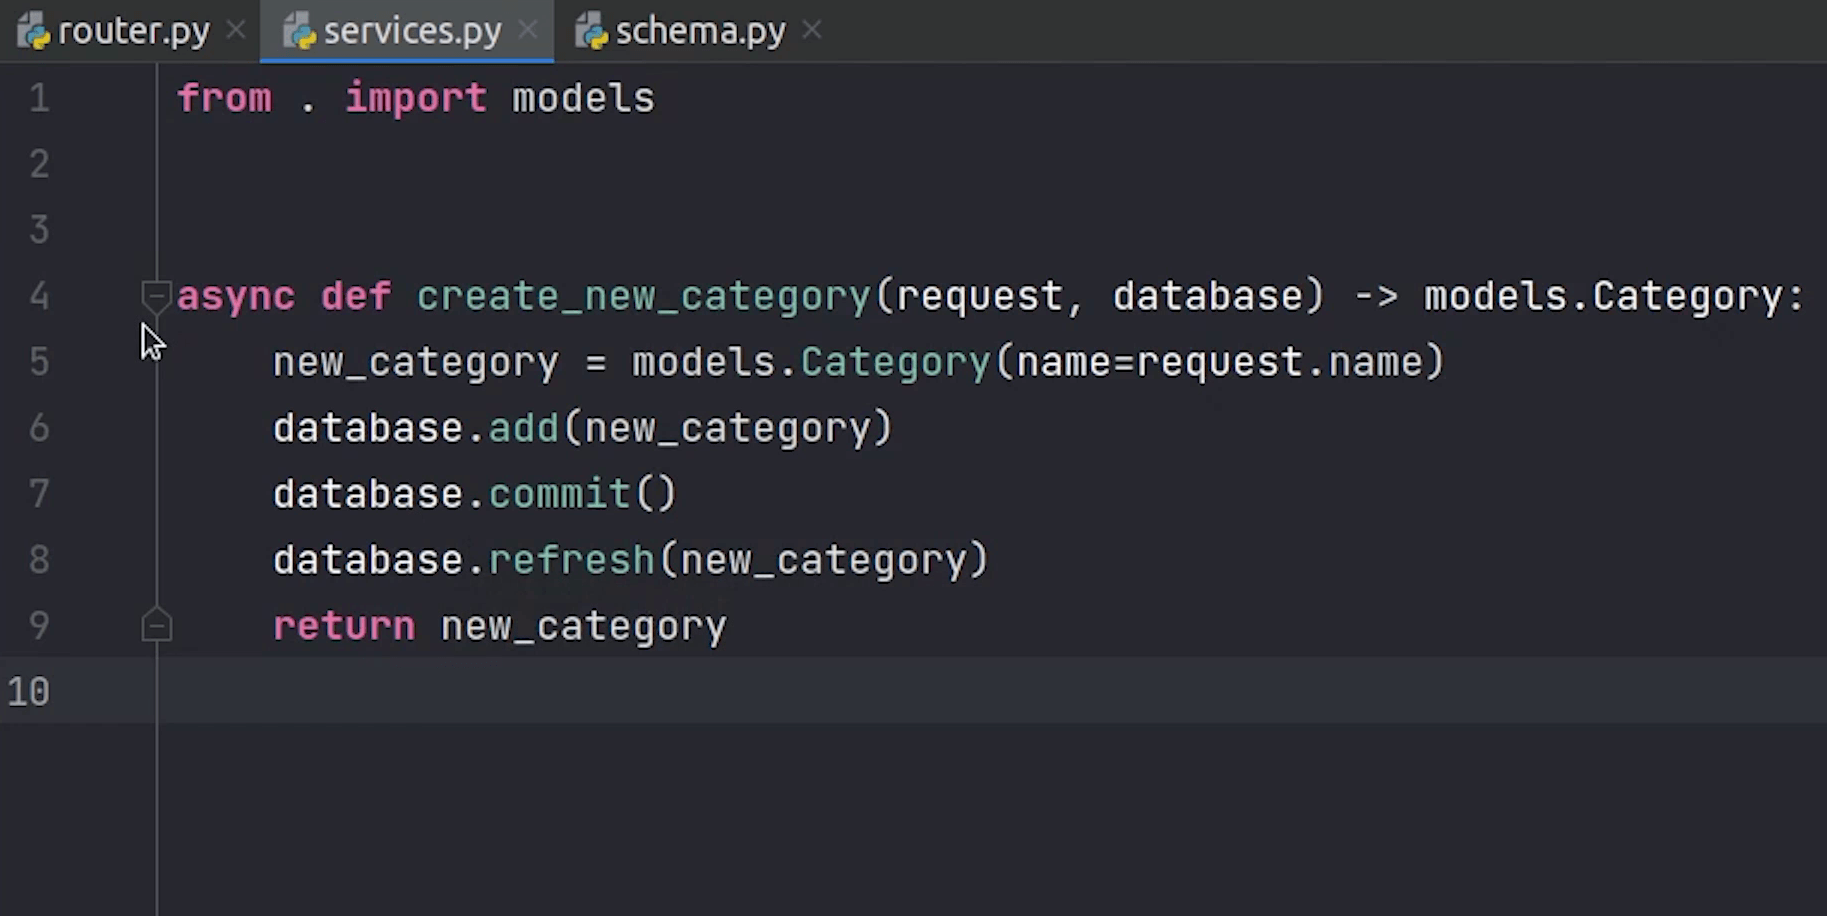Open the schema.py tab
Screen dimensions: 1827x916
click(x=700, y=32)
